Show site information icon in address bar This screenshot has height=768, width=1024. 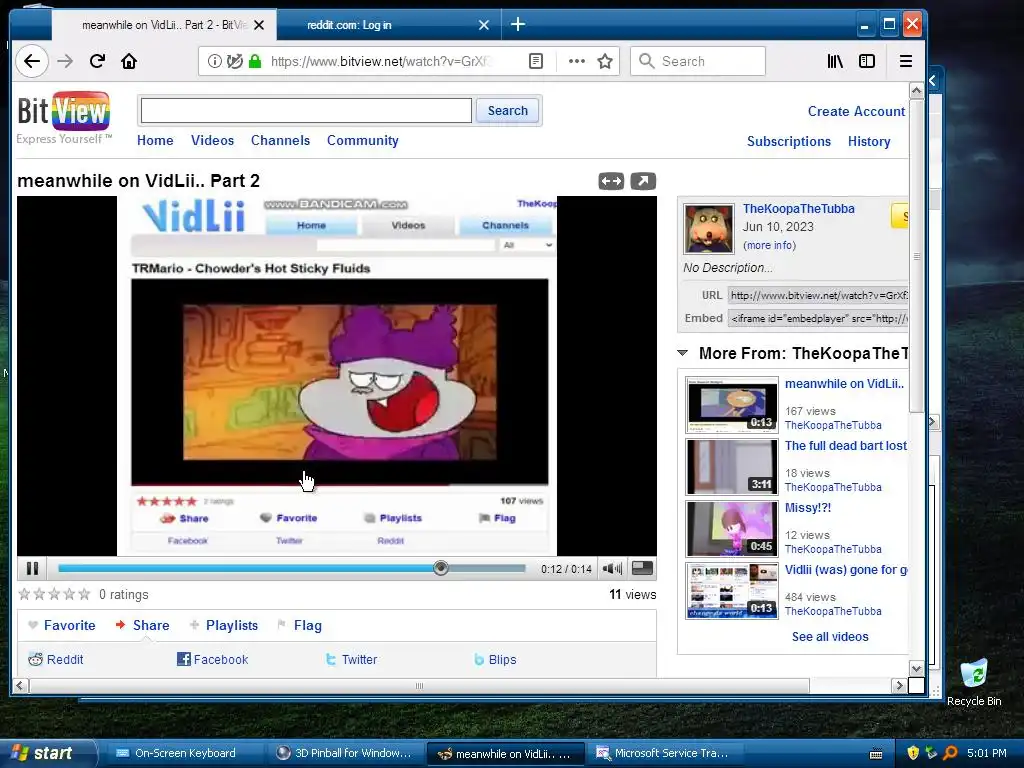pos(214,61)
